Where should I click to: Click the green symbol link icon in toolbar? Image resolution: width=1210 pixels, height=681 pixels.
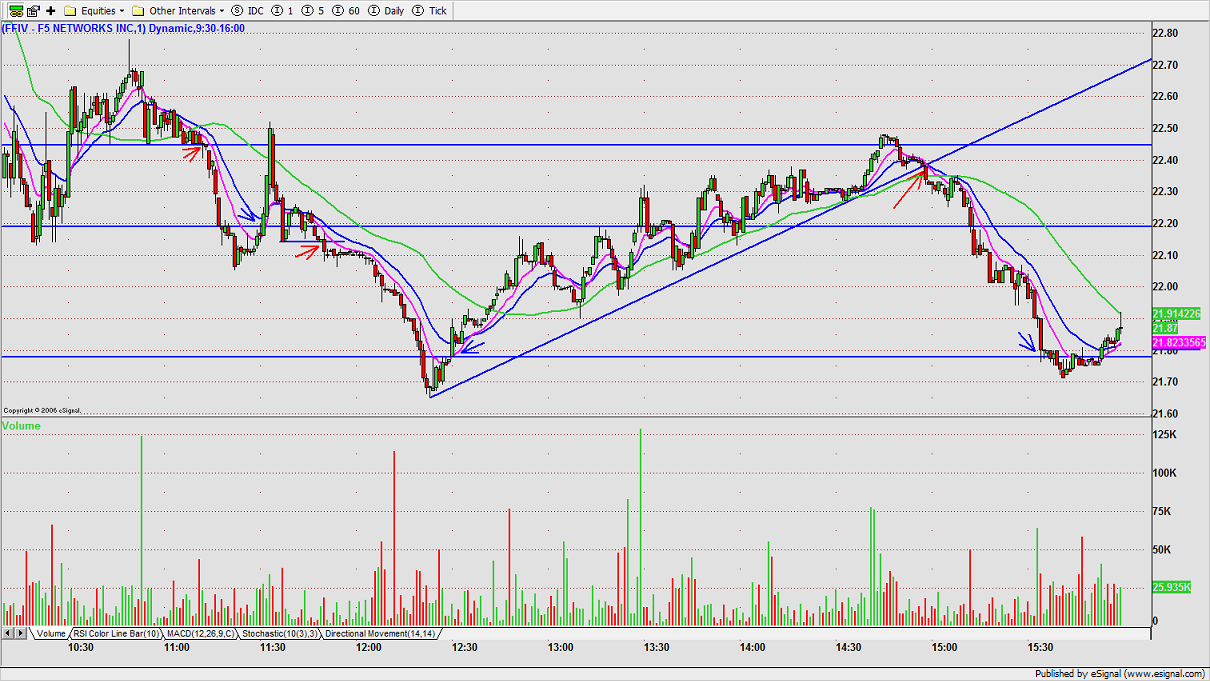[15, 11]
